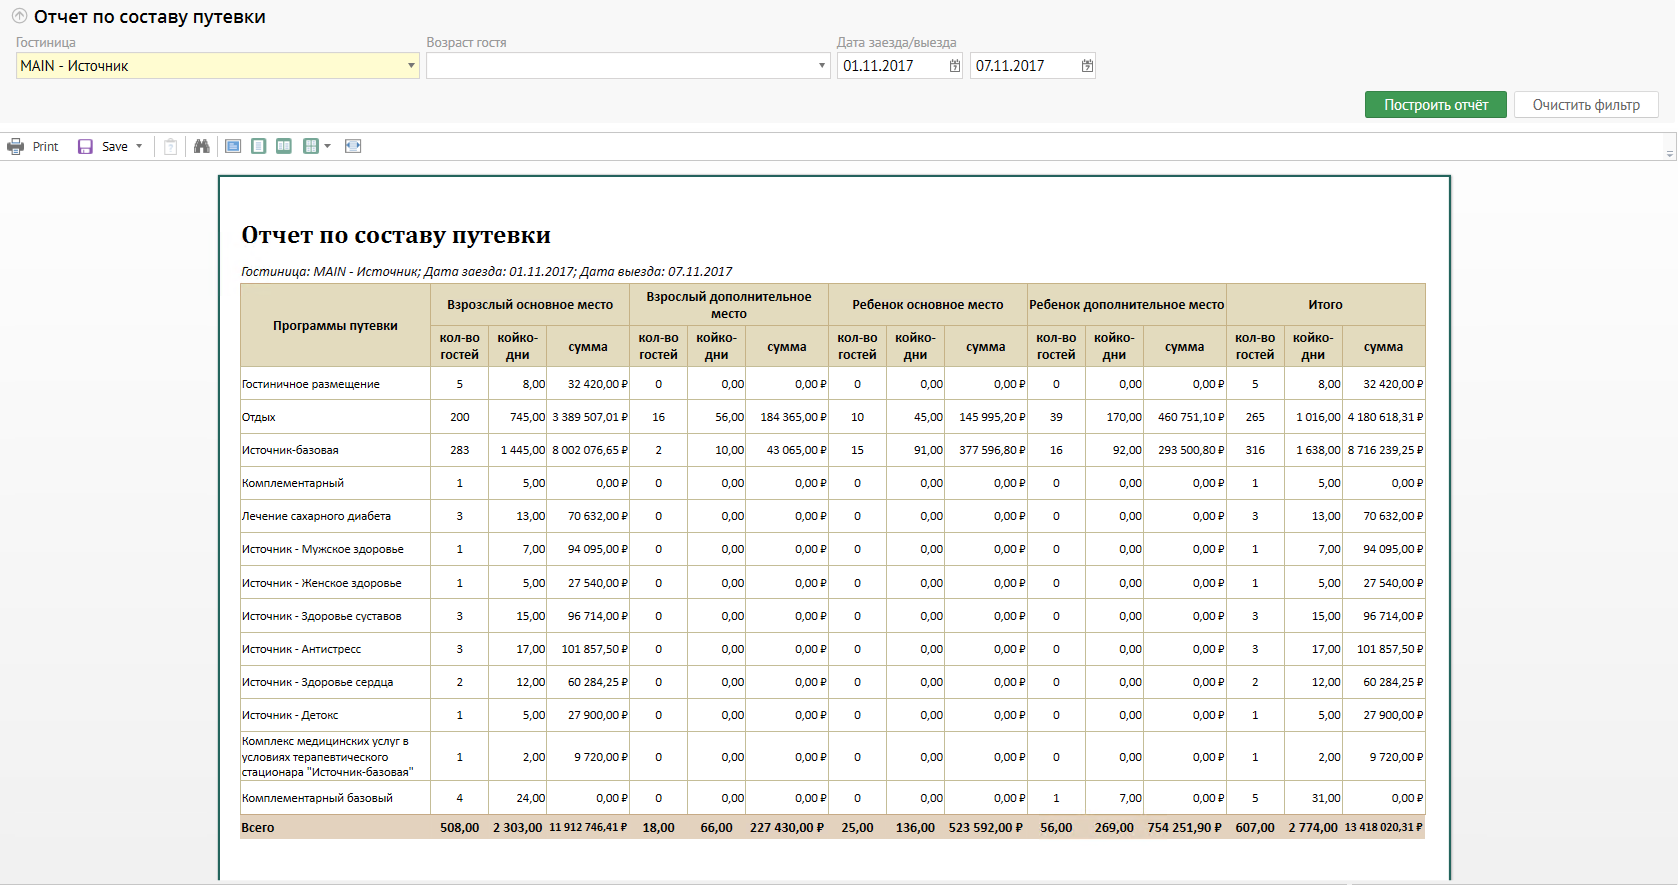The width and height of the screenshot is (1678, 885).
Task: Click the Save floppy disk icon
Action: 86,147
